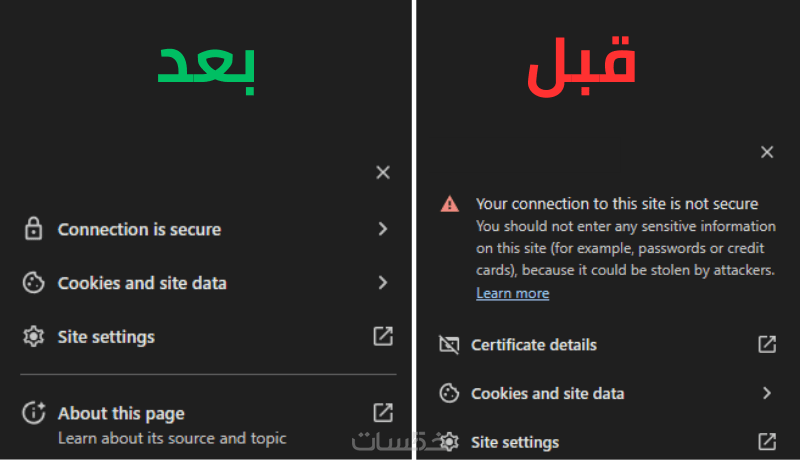Open About this page entry

point(121,413)
